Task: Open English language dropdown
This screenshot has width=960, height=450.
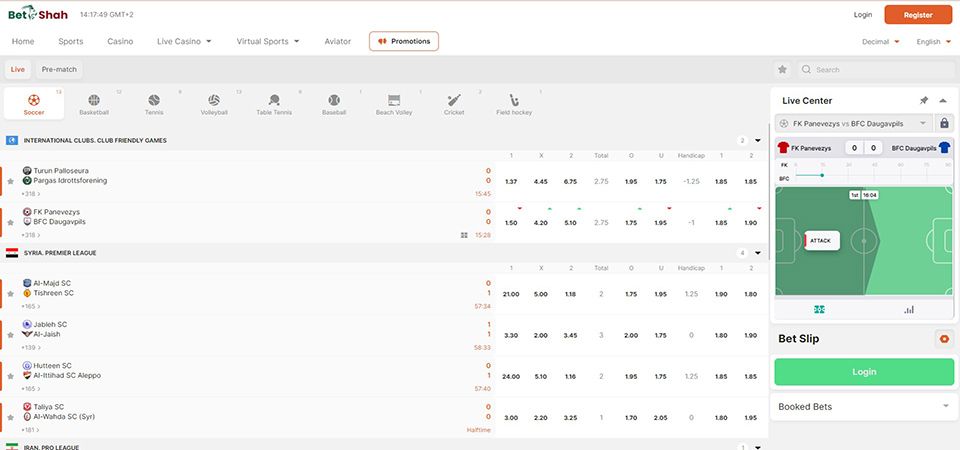Action: pos(934,42)
